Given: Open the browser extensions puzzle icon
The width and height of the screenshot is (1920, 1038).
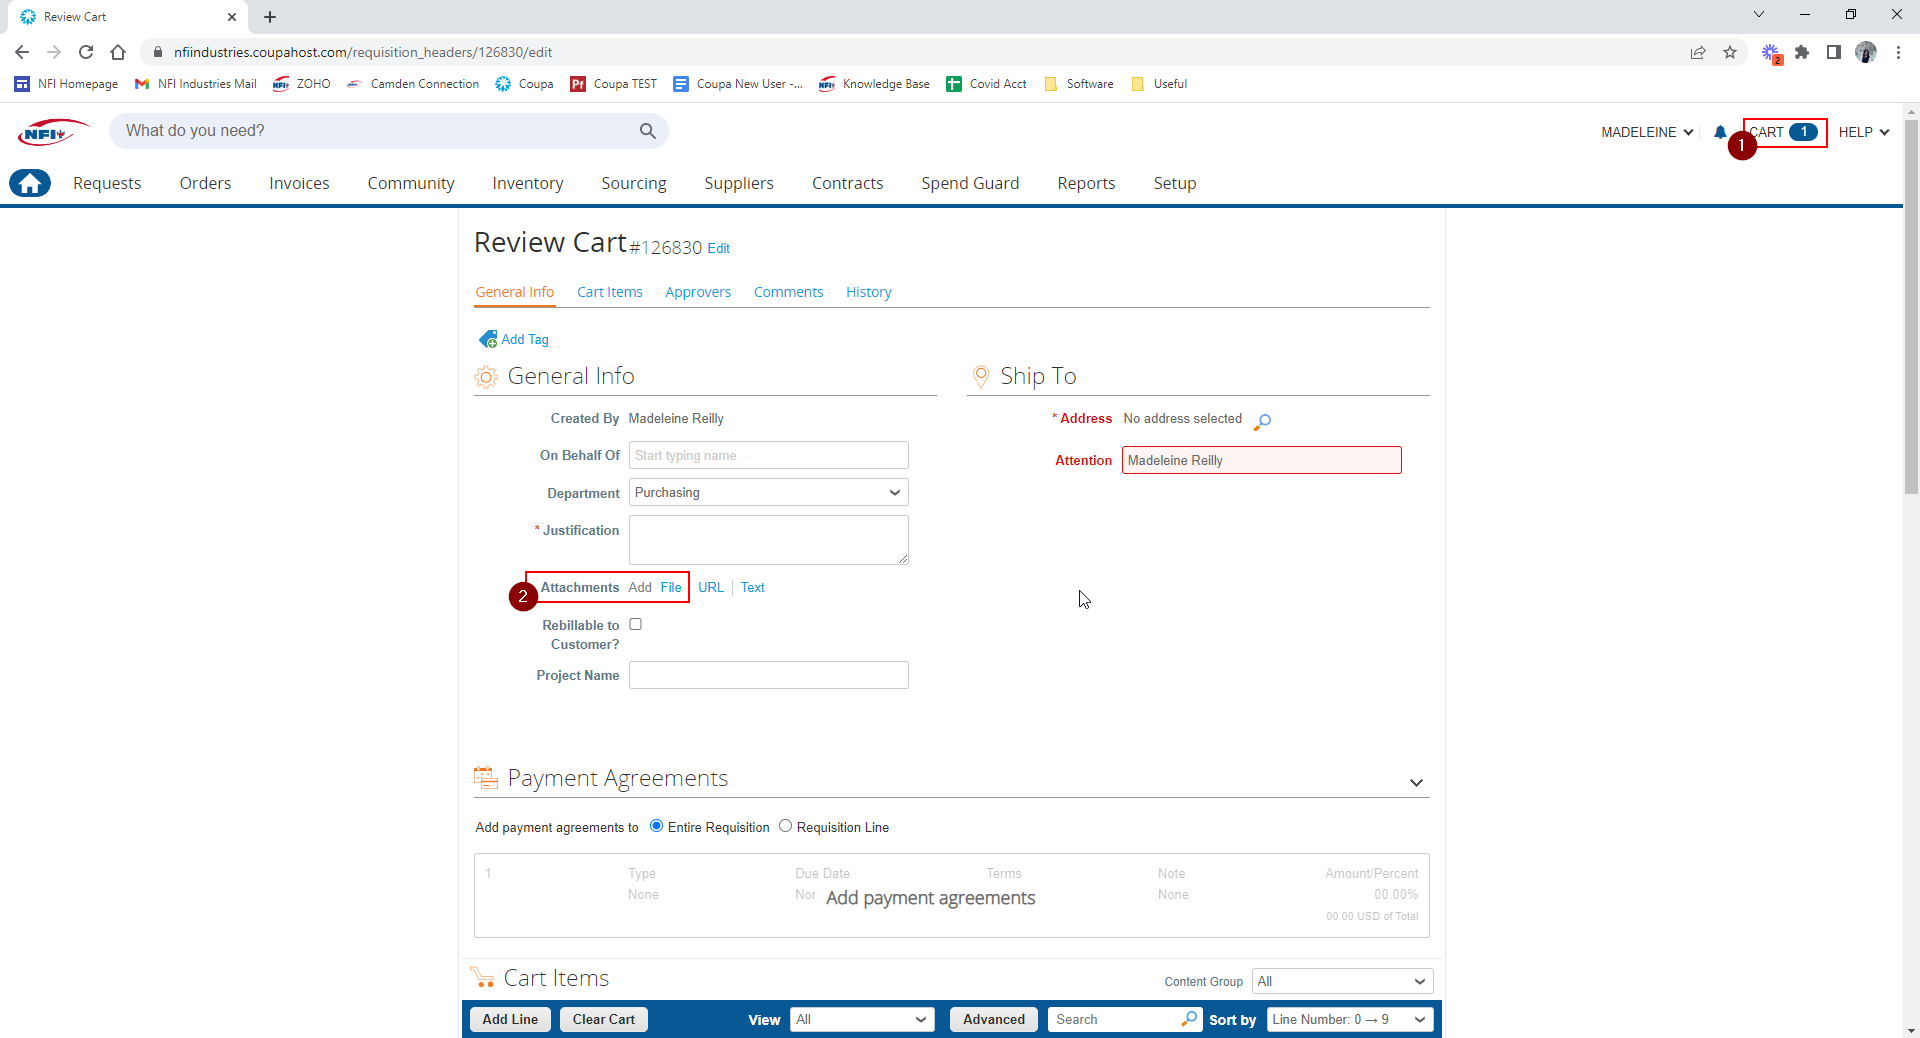Looking at the screenshot, I should (x=1802, y=52).
